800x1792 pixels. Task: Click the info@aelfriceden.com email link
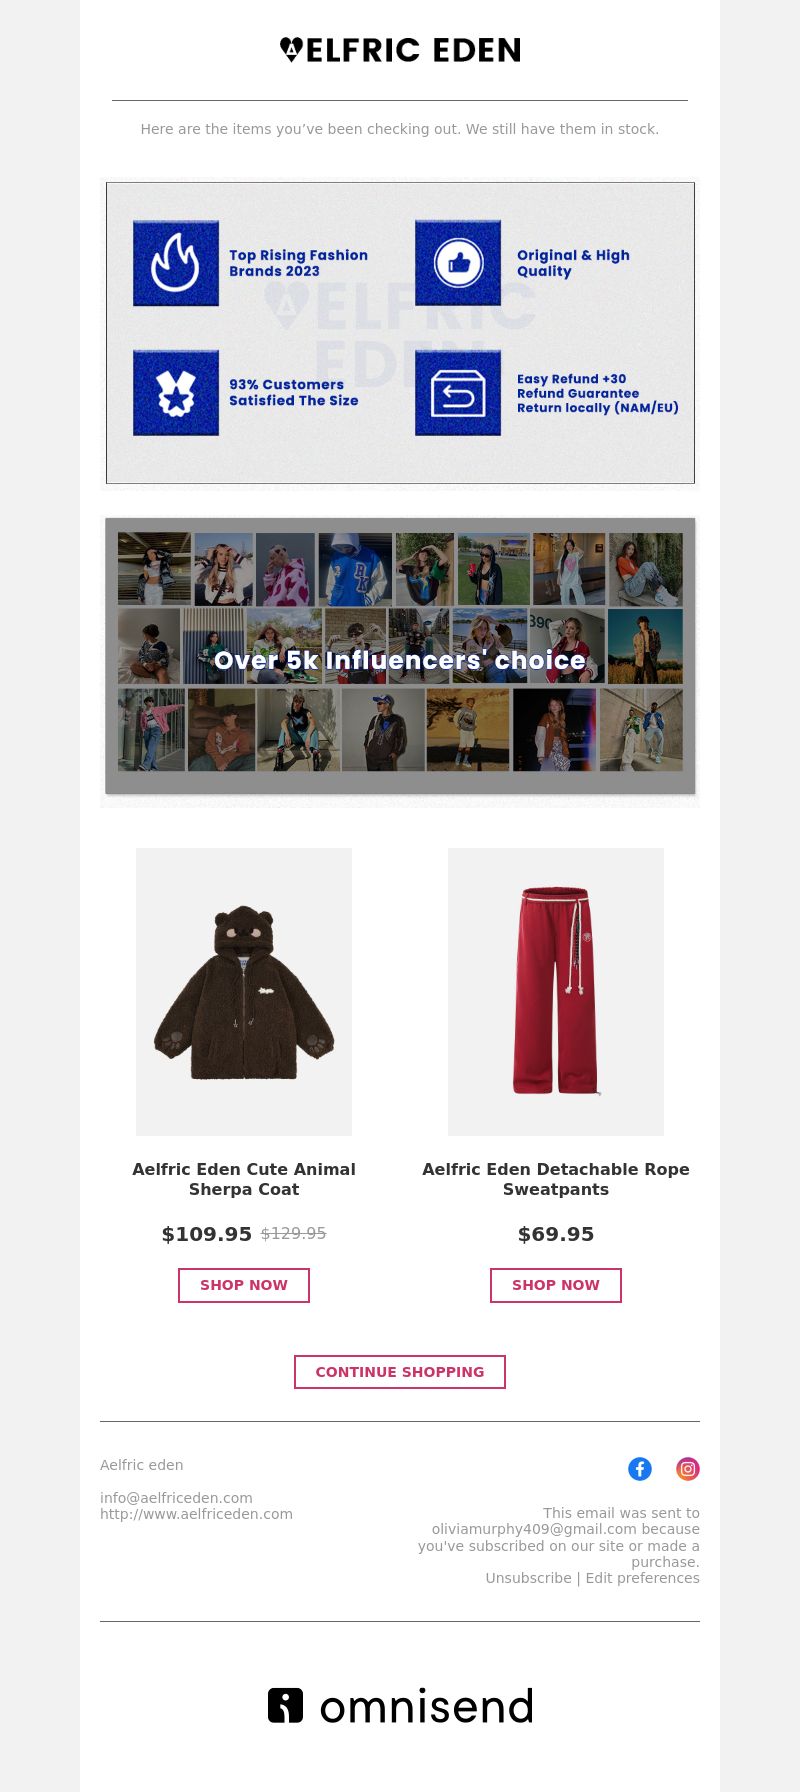click(x=176, y=1498)
